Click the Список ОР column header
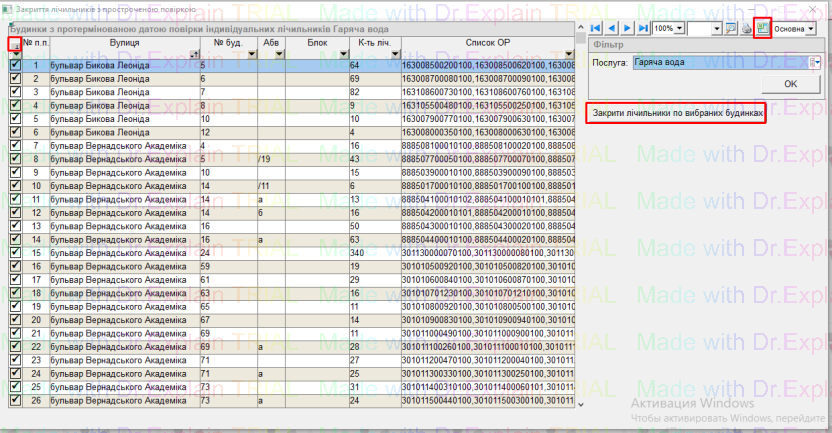The image size is (832, 433). (488, 44)
